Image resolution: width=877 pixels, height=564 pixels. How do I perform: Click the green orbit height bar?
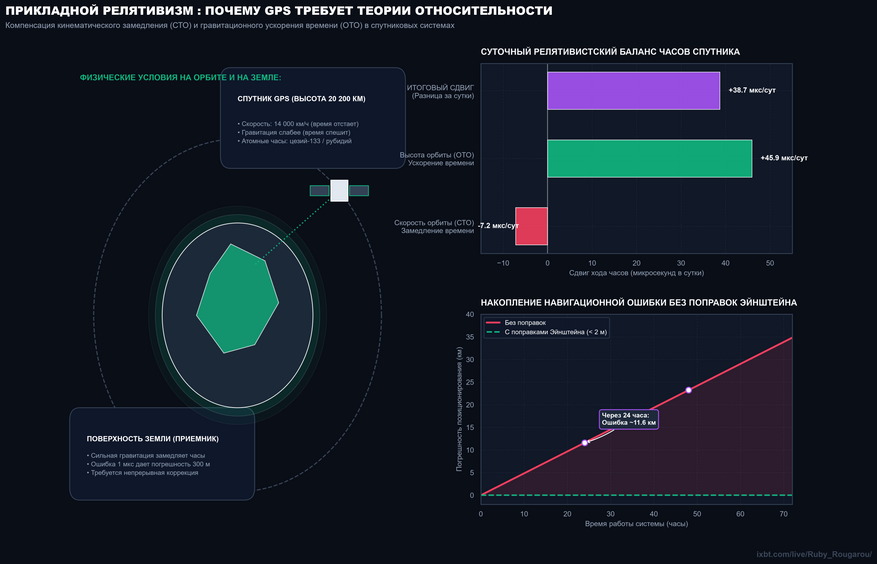649,158
